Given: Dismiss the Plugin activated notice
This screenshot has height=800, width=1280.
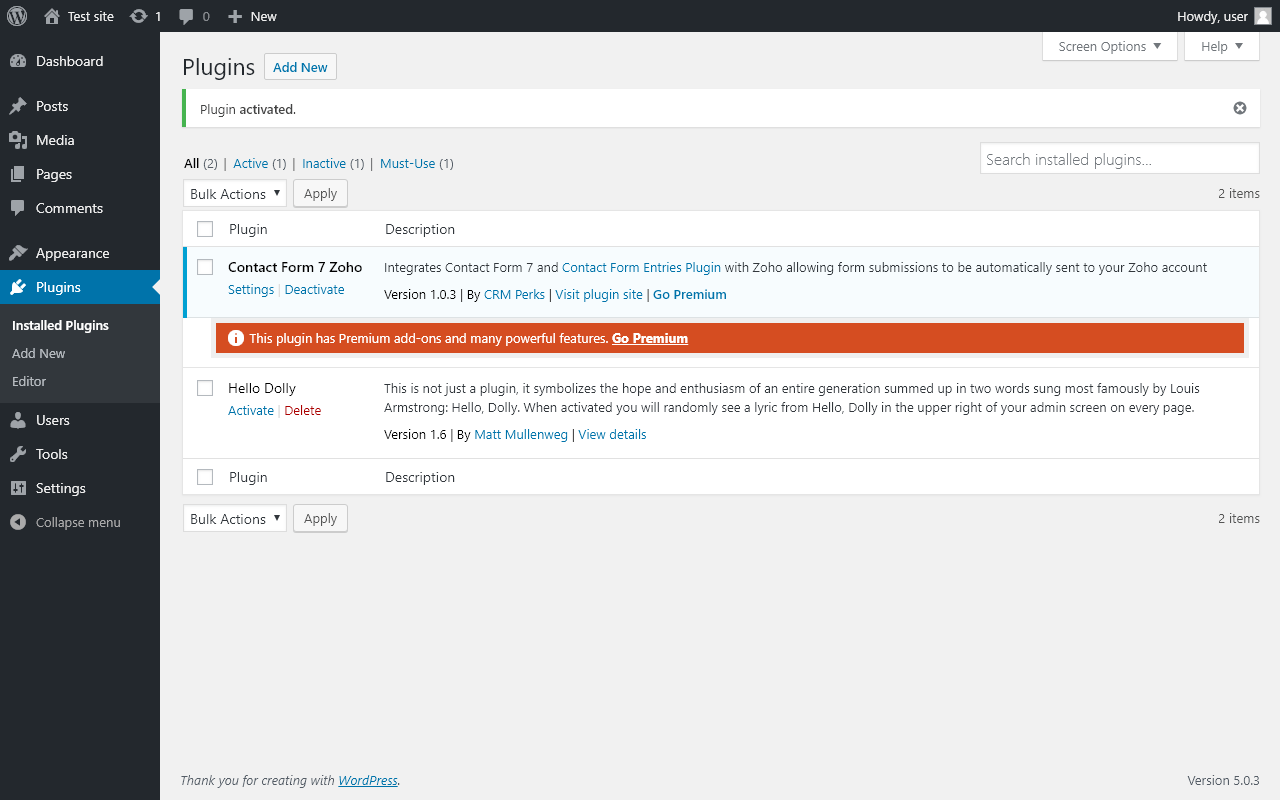Looking at the screenshot, I should [1240, 108].
